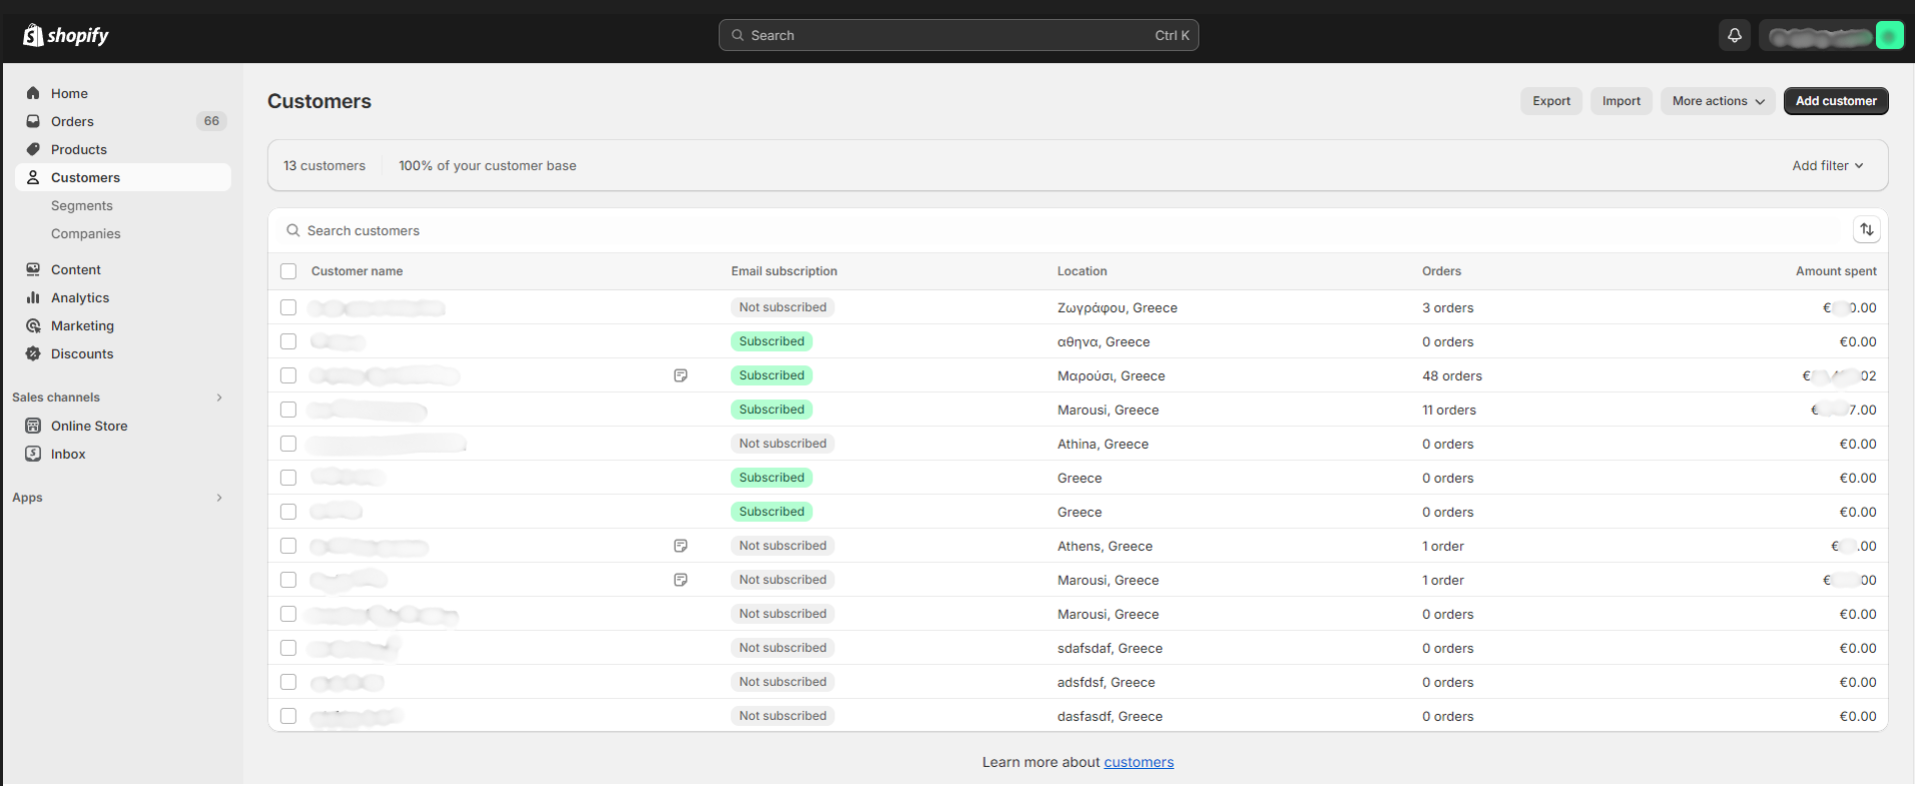
Task: Click the Customers person icon
Action: [33, 177]
